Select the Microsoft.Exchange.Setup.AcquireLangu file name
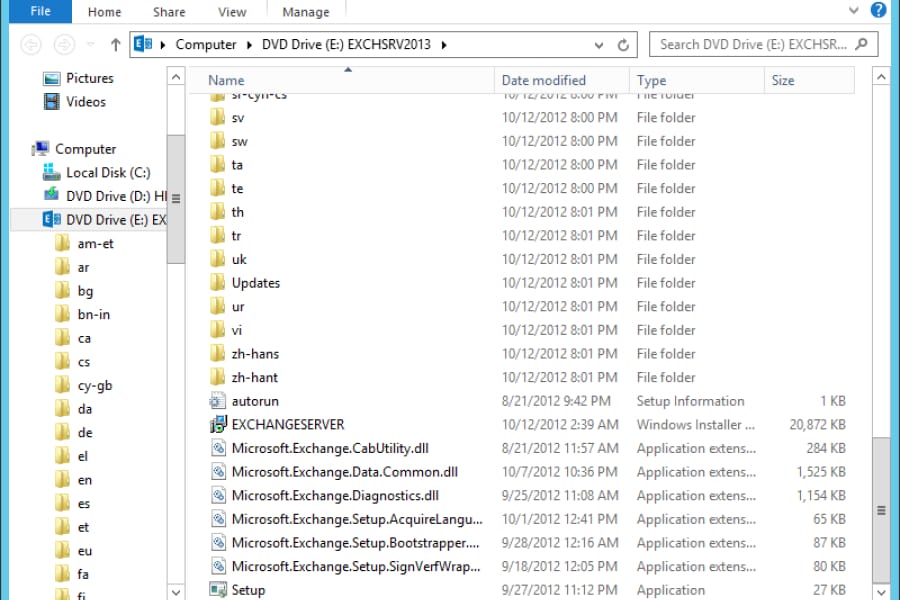Viewport: 900px width, 600px height. click(357, 519)
